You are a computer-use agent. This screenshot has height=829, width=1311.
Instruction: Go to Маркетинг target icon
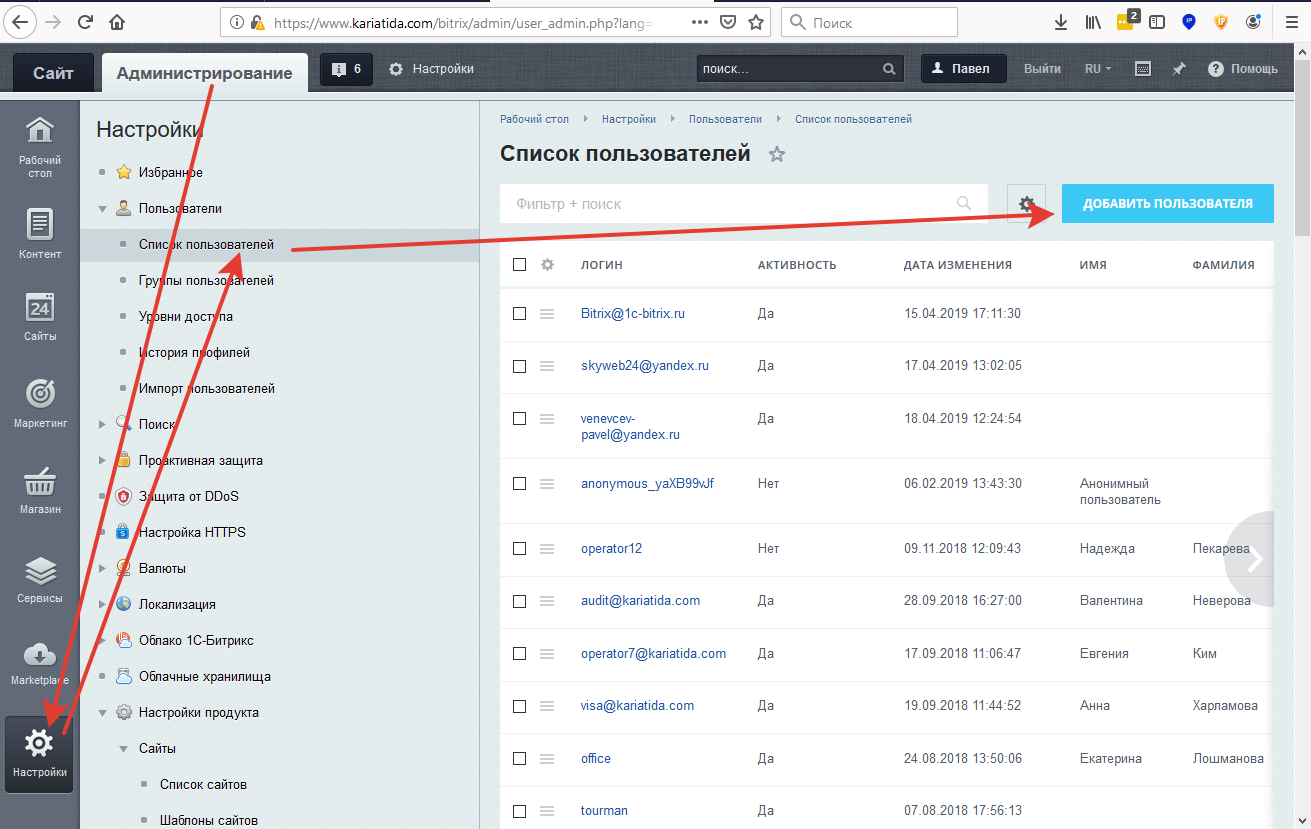(40, 401)
